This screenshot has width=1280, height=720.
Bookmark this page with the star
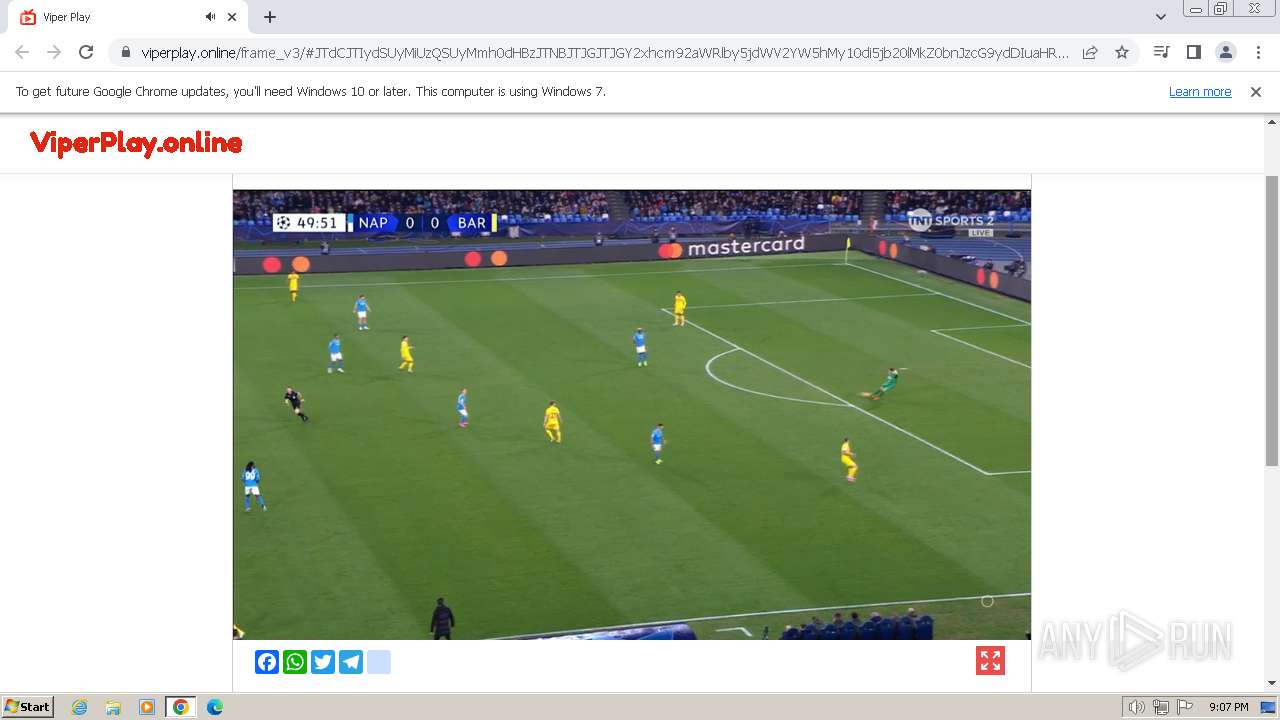(x=1122, y=52)
